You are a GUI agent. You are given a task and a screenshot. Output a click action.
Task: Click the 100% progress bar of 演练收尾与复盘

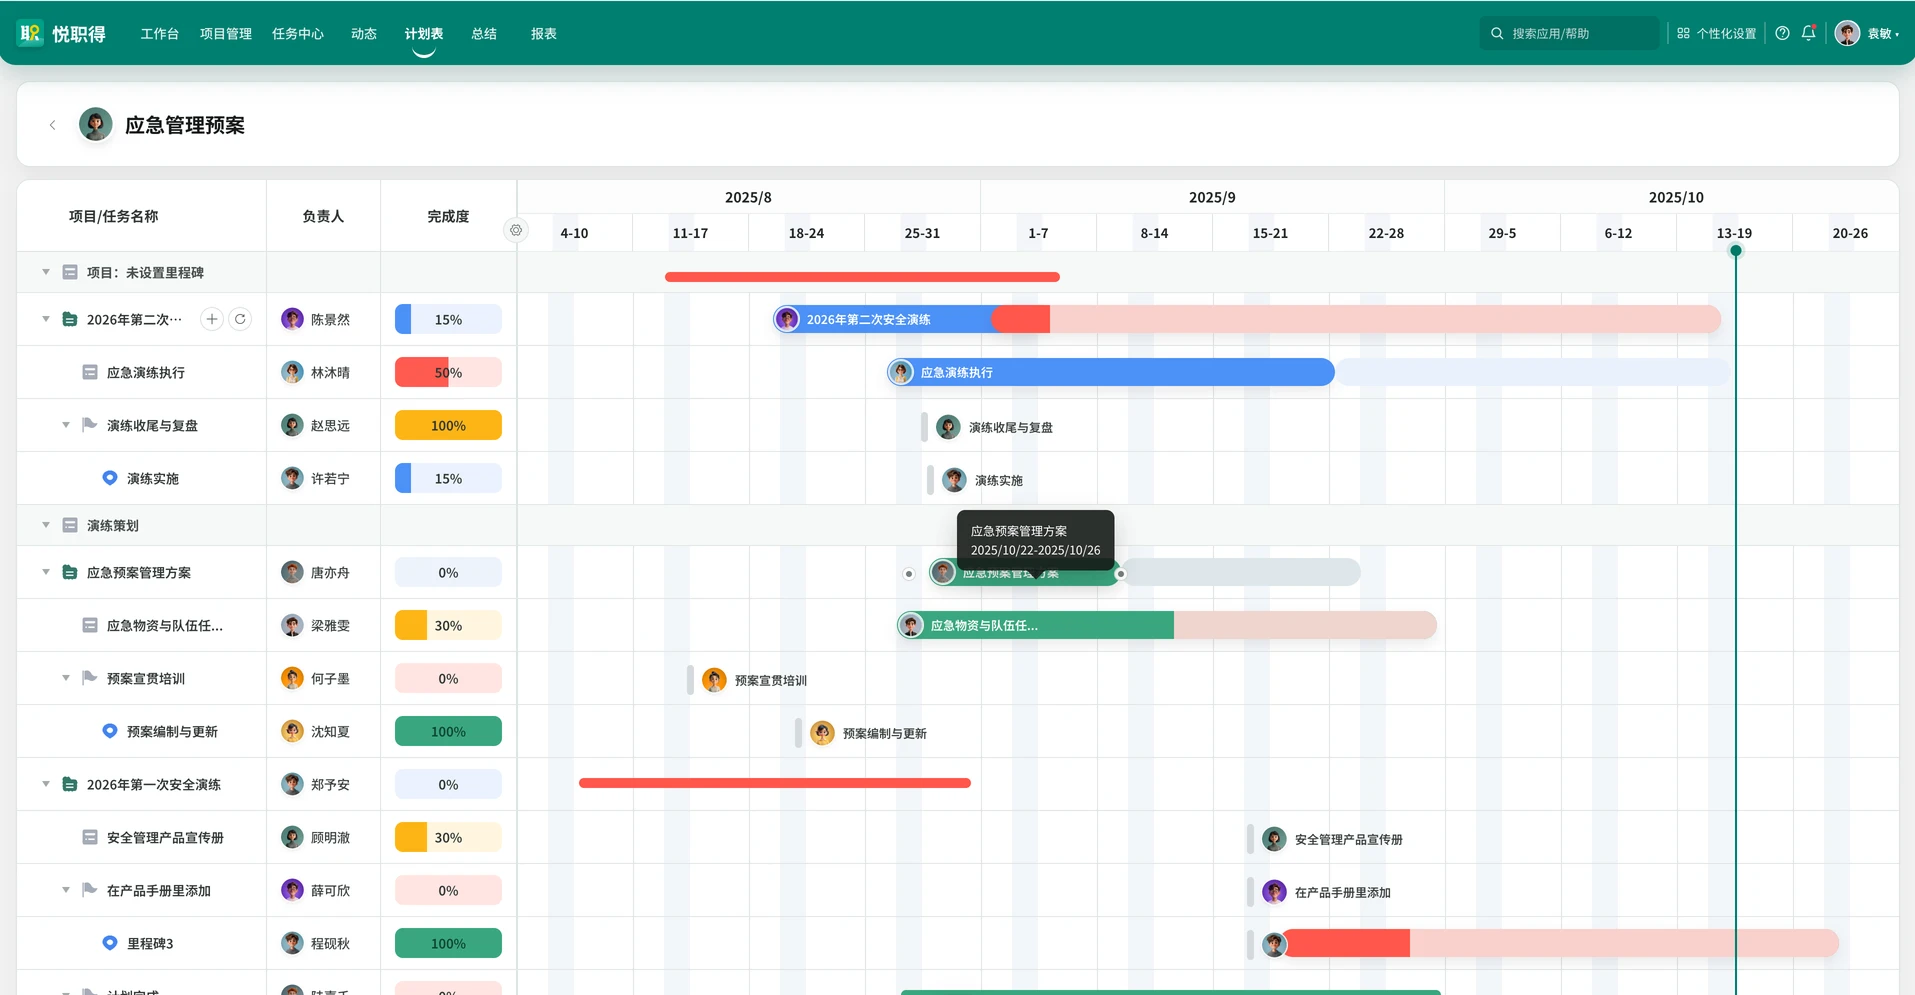(x=448, y=425)
